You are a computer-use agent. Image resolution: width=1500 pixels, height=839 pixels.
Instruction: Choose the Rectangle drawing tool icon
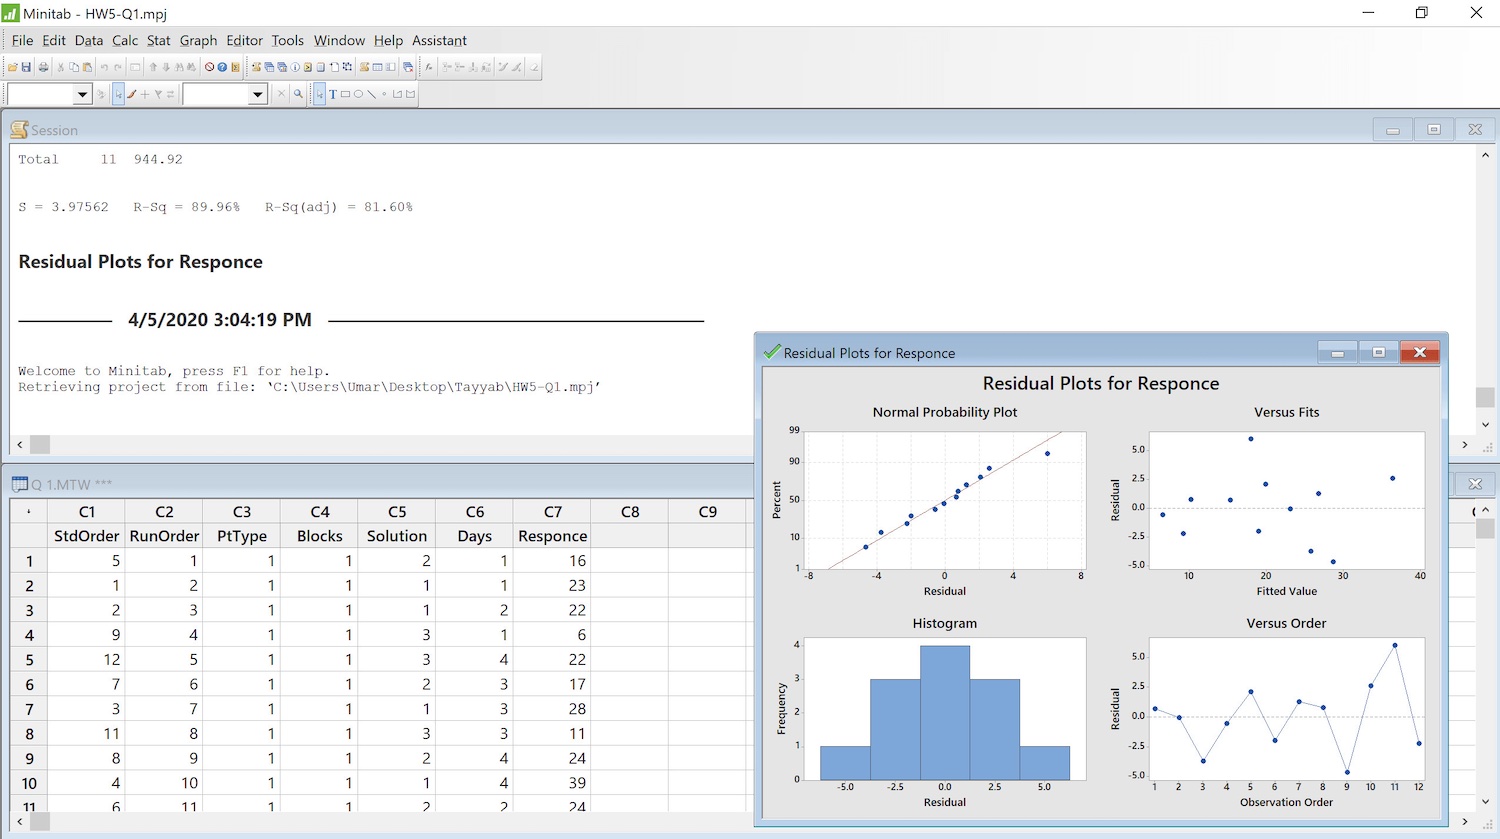345,94
